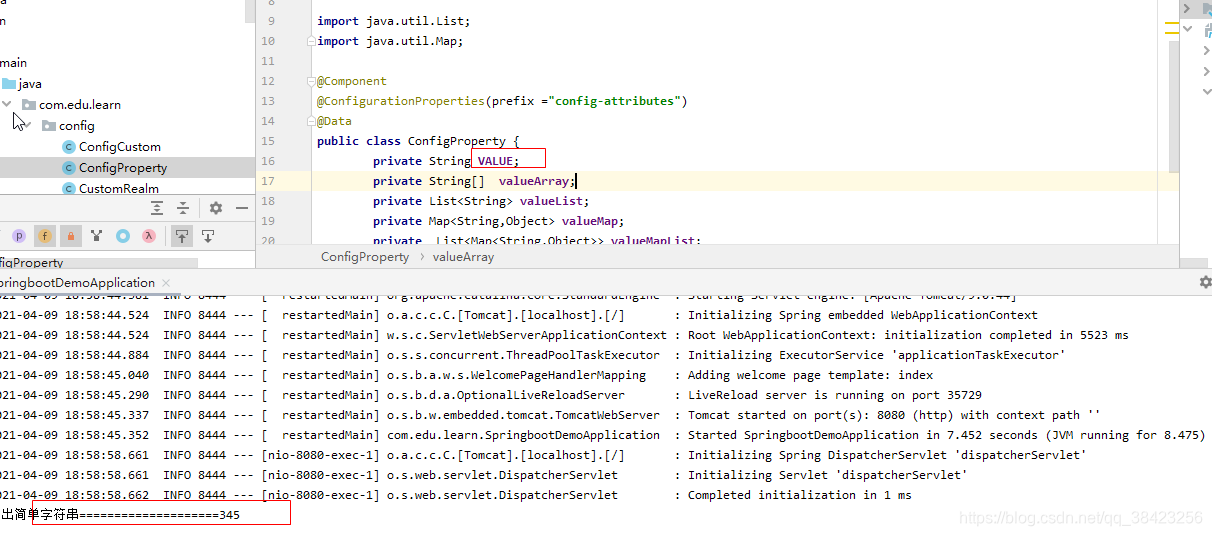Click the ConfigCustom class icon
The height and width of the screenshot is (536, 1212).
click(x=69, y=147)
